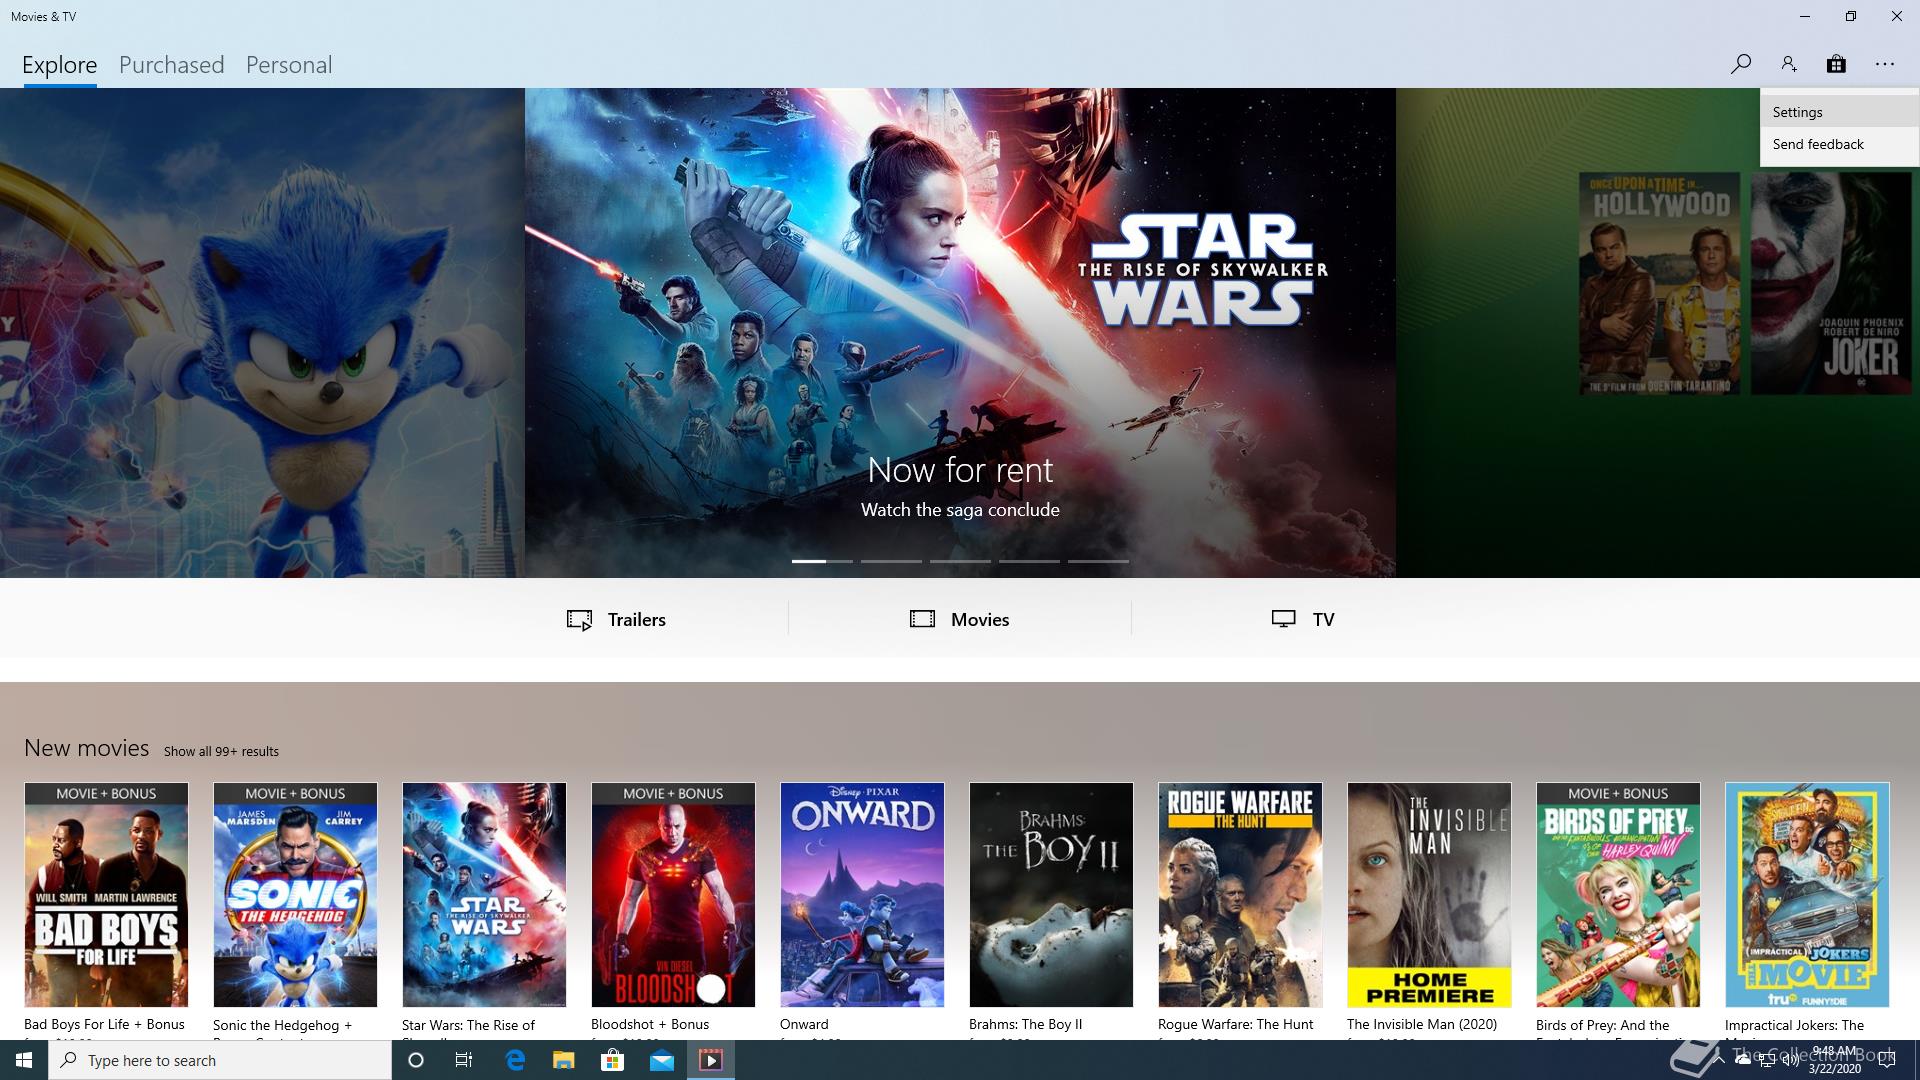Click the TV monitor icon
The height and width of the screenshot is (1080, 1920).
1284,619
